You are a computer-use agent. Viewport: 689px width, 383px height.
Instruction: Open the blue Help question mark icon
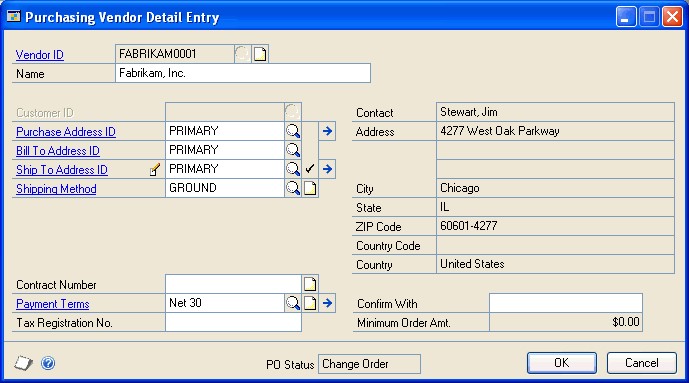[x=48, y=363]
